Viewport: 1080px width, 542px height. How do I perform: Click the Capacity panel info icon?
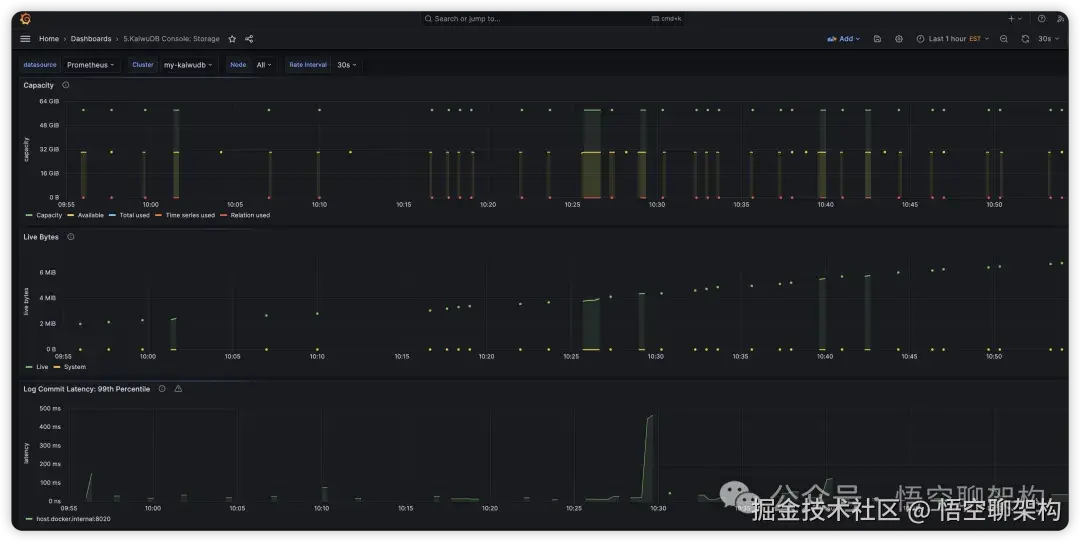[65, 85]
